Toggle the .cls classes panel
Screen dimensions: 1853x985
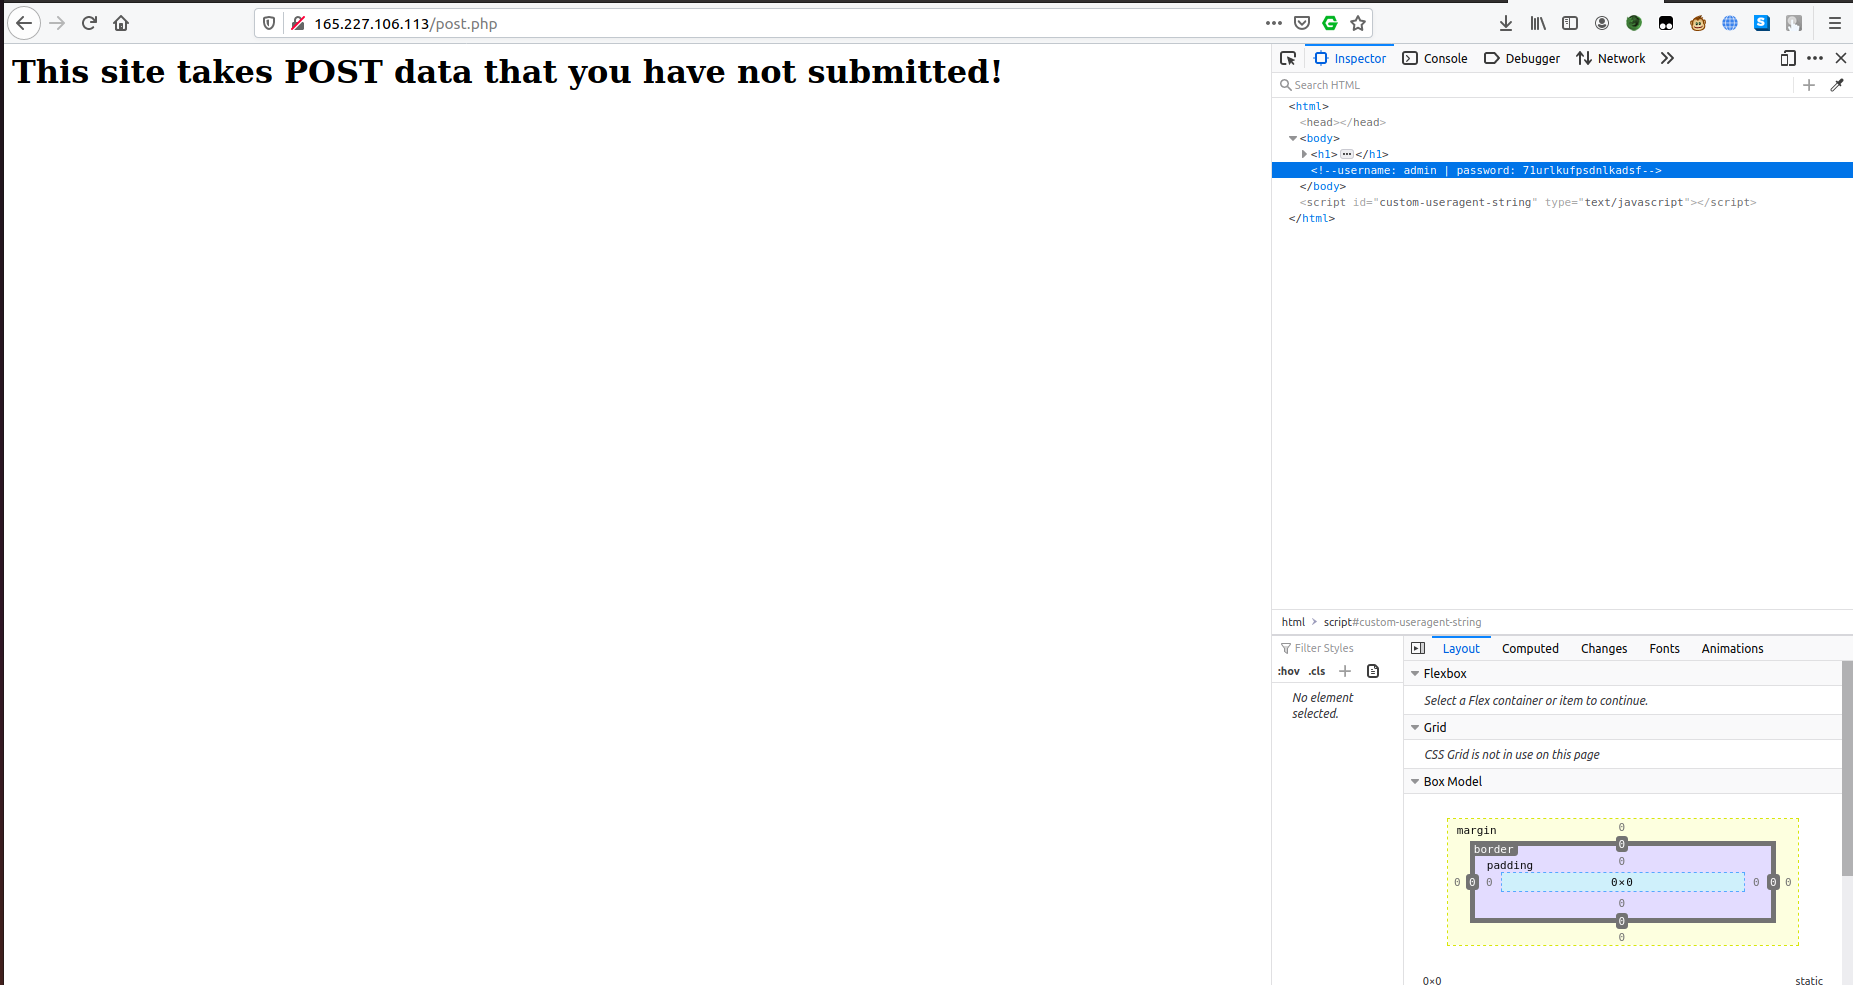pos(1317,671)
